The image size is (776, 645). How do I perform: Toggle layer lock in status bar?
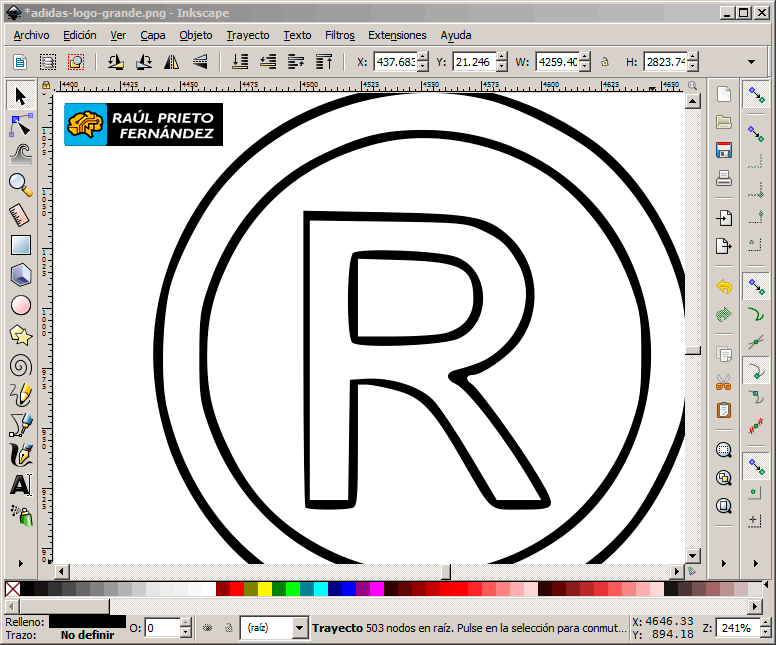pos(227,628)
